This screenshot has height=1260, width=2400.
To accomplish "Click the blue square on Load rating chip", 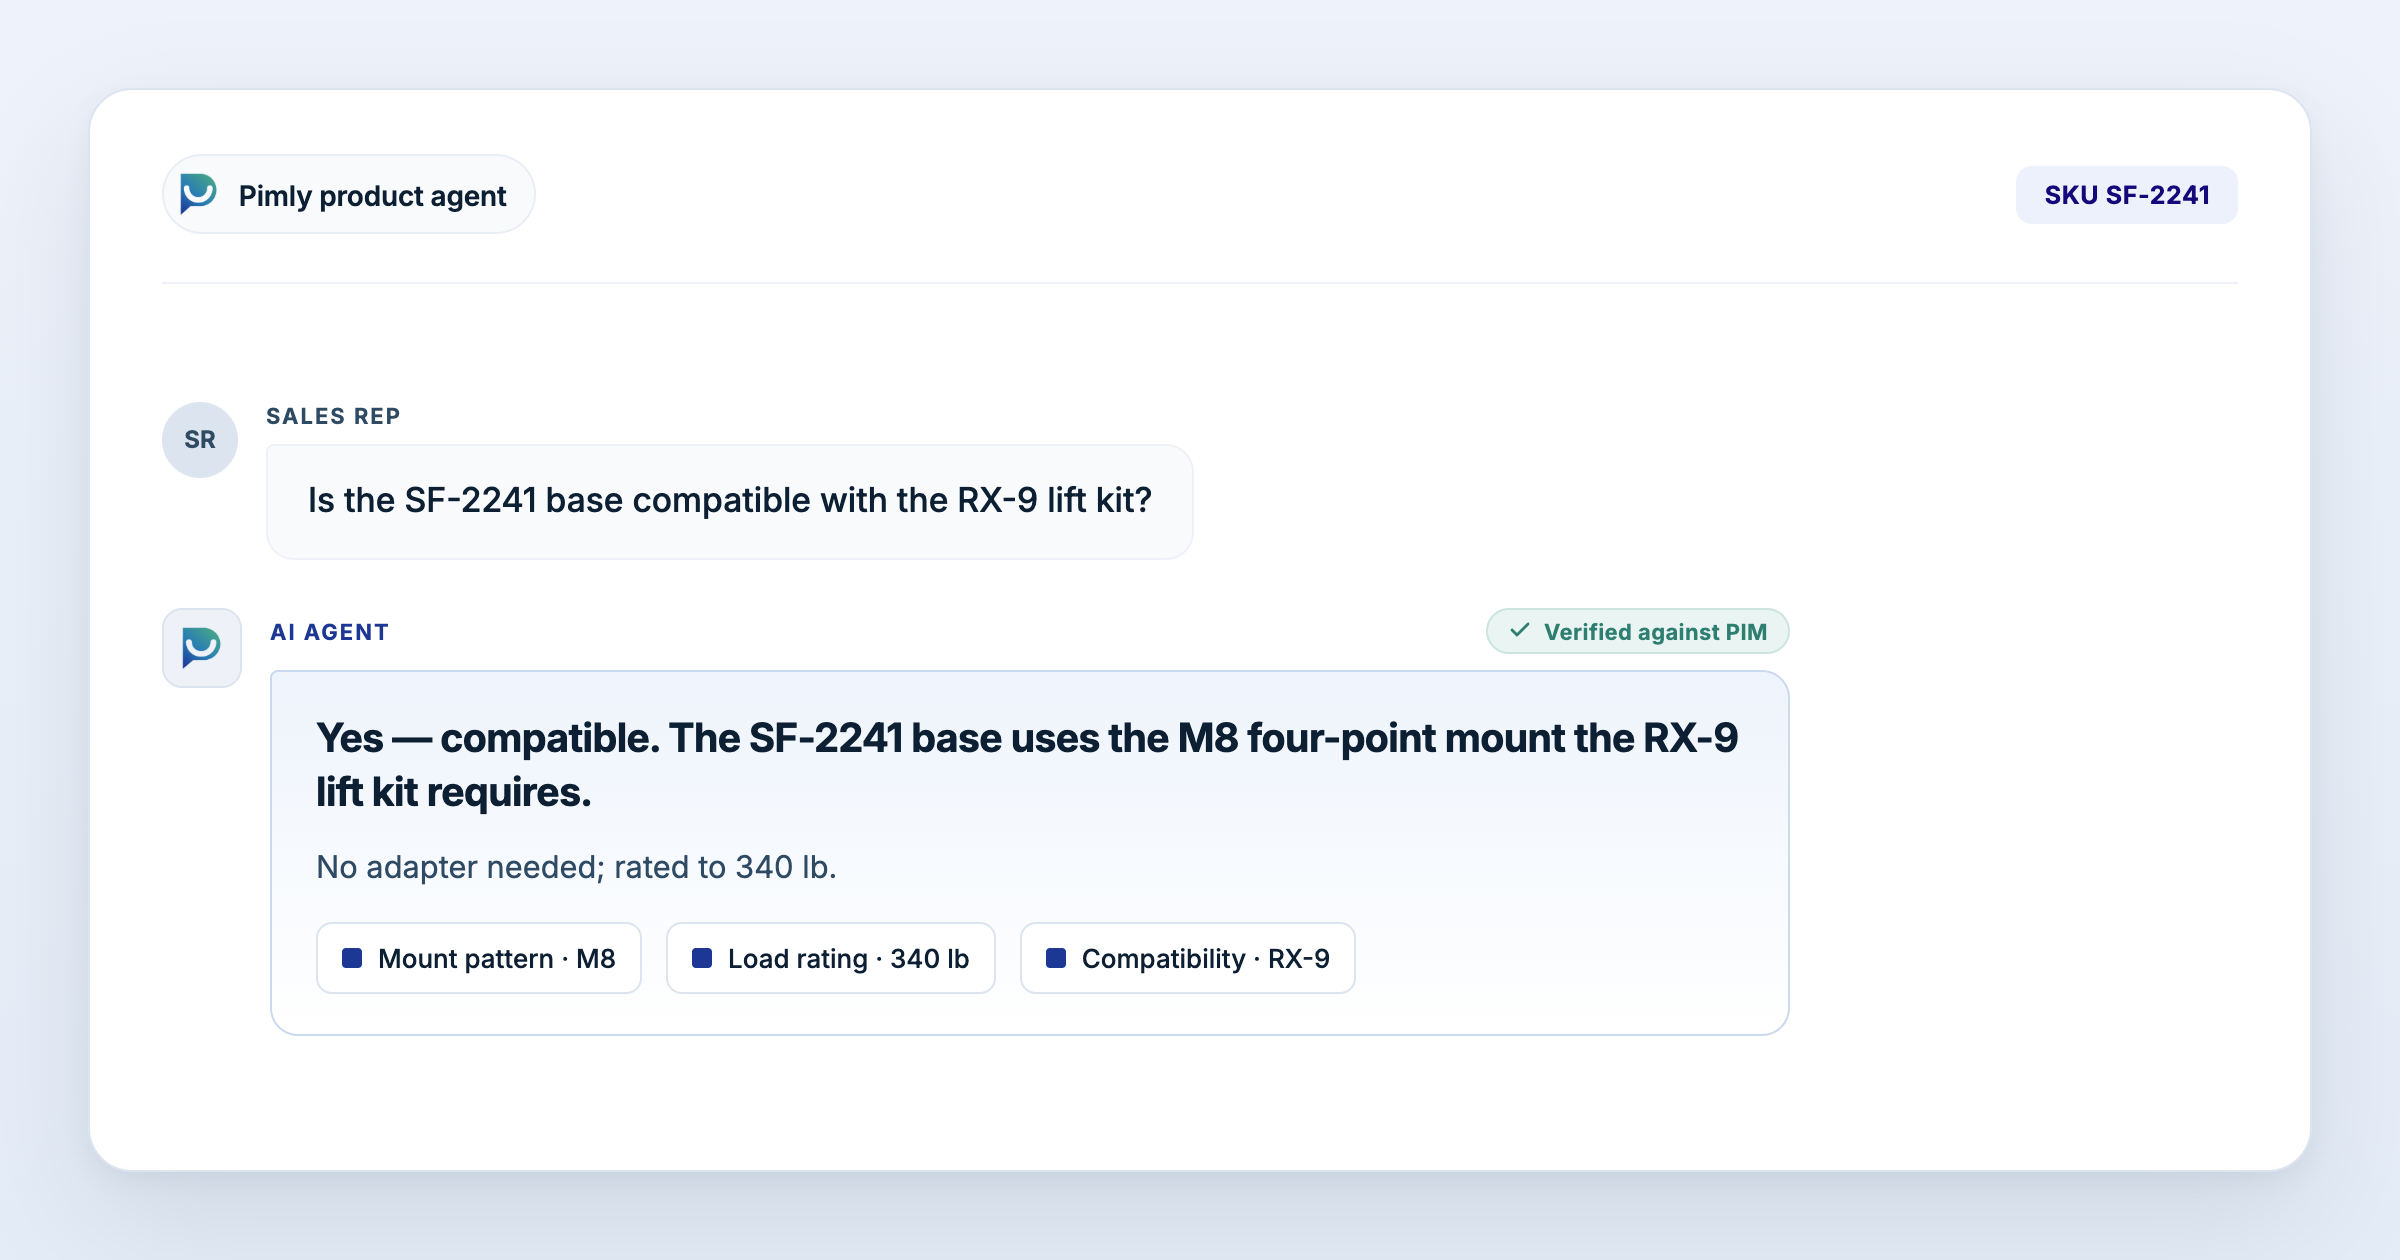I will point(702,958).
